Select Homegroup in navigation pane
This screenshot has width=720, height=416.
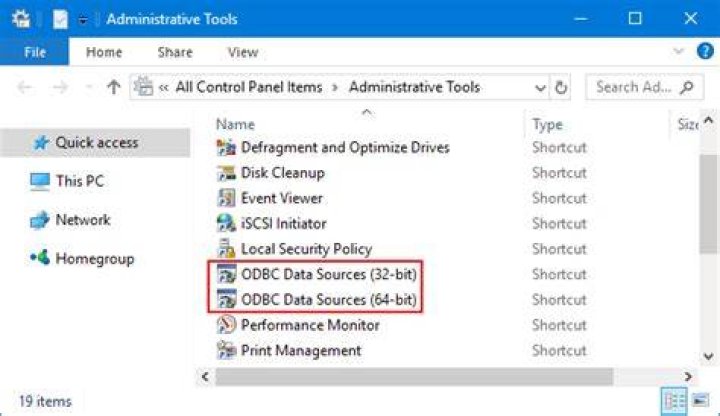95,259
